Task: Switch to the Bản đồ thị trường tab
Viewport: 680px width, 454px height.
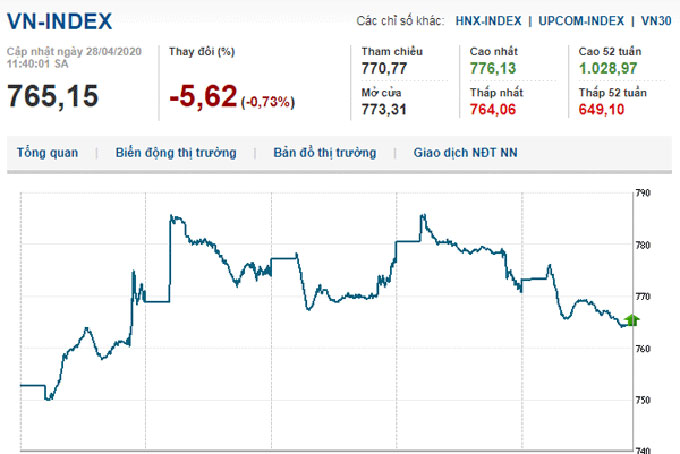Action: pyautogui.click(x=325, y=153)
